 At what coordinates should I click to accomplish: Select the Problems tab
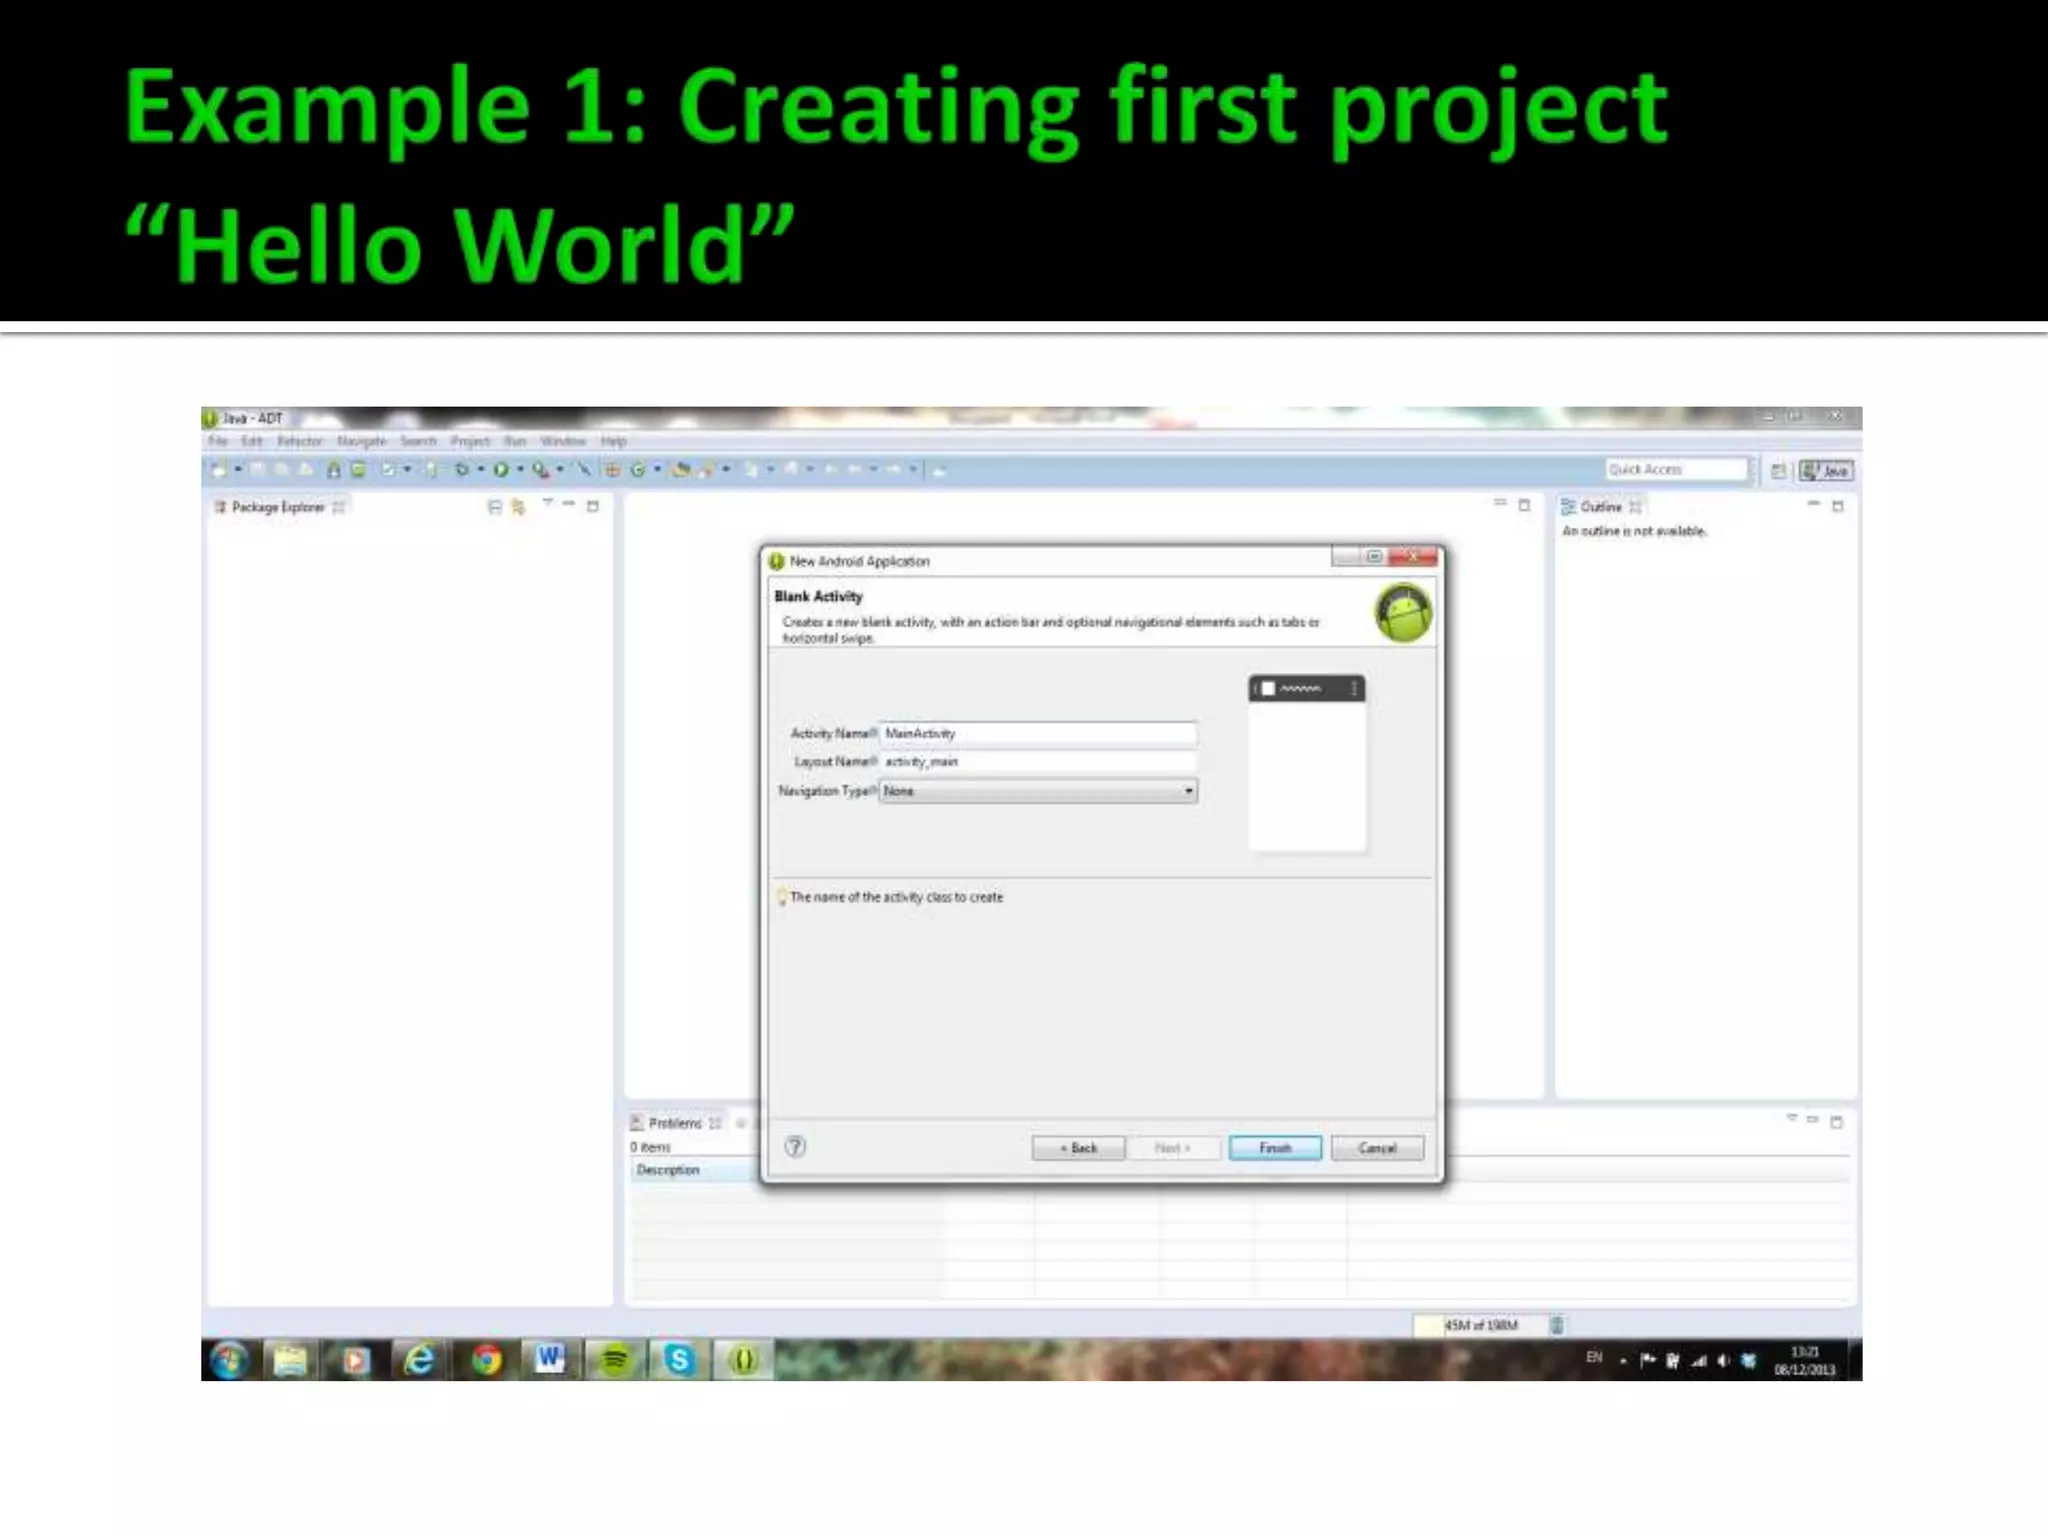point(675,1123)
